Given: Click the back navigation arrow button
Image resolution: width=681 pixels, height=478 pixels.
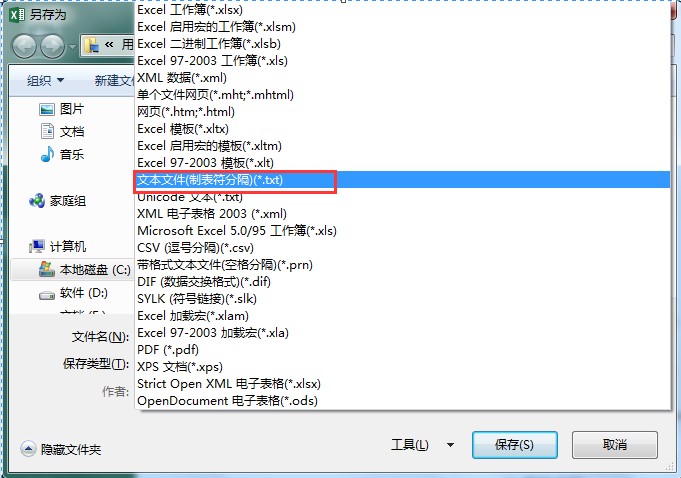Looking at the screenshot, I should coord(24,46).
